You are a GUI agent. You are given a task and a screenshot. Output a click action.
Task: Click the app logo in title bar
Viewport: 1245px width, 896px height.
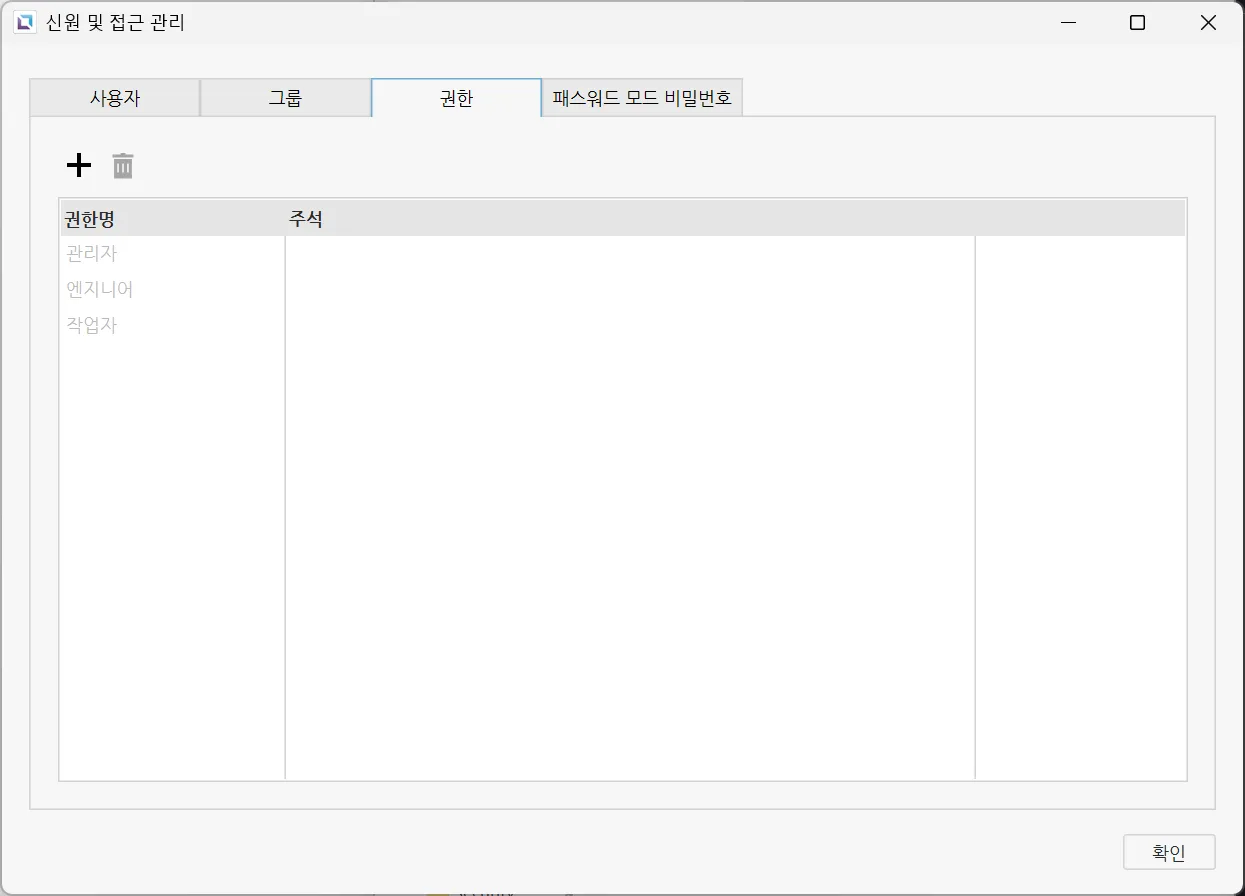coord(24,23)
